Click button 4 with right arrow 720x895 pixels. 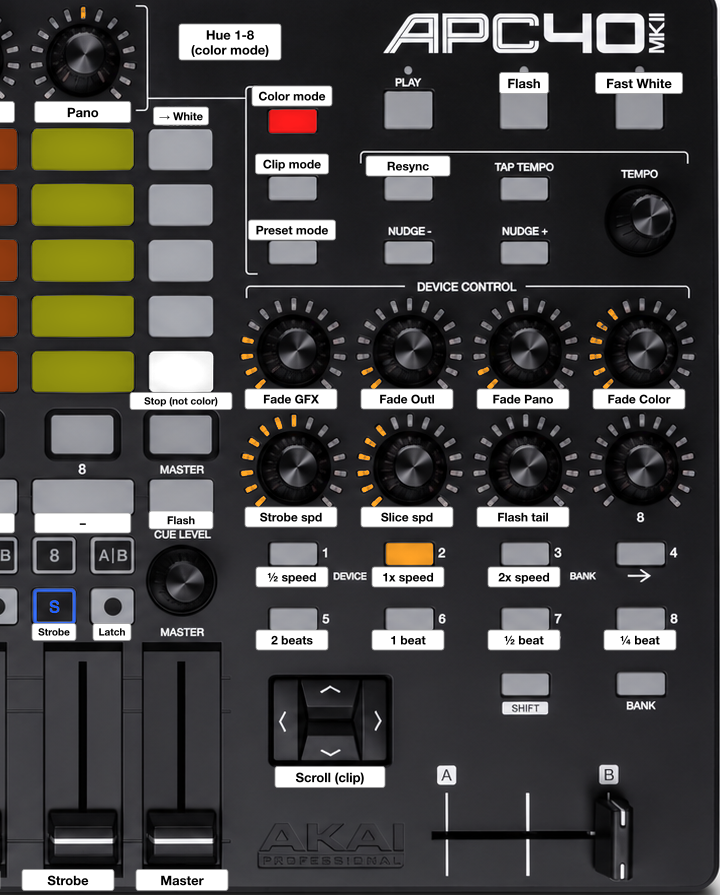pos(641,554)
